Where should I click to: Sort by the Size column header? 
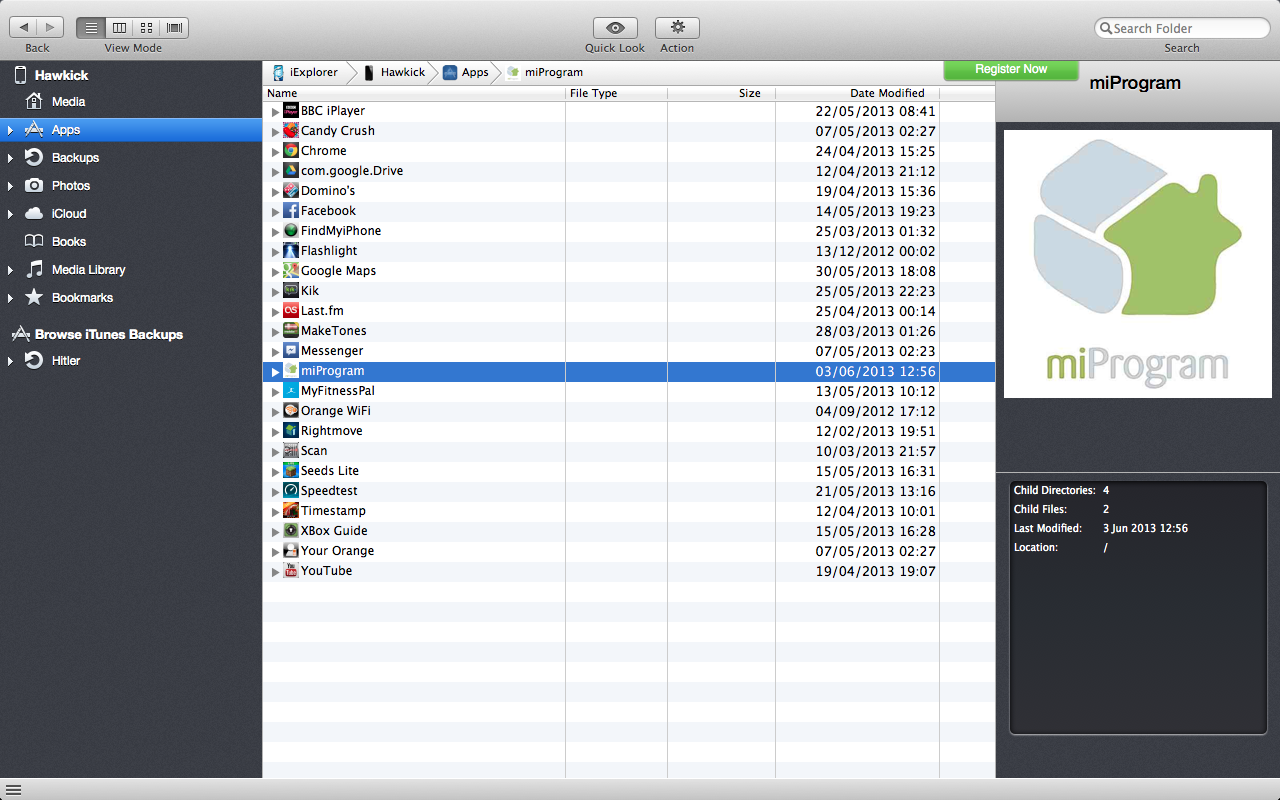point(721,93)
